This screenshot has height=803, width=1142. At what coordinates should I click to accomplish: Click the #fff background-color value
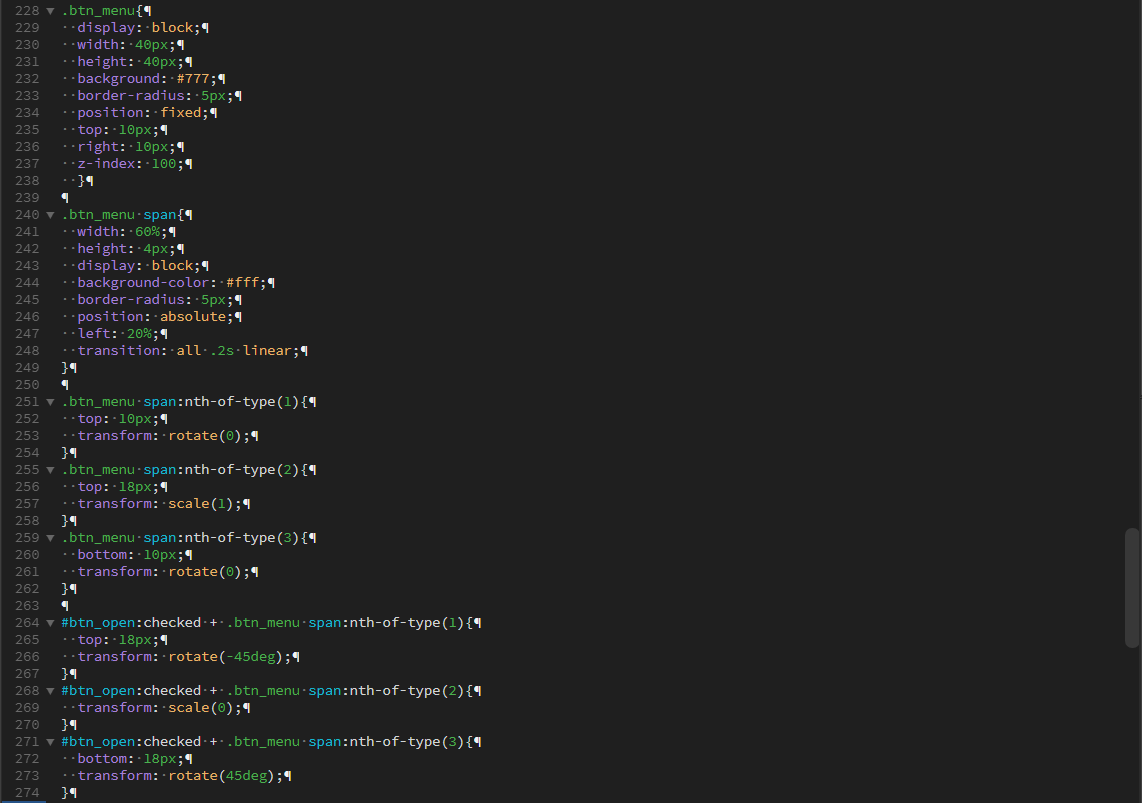(245, 283)
